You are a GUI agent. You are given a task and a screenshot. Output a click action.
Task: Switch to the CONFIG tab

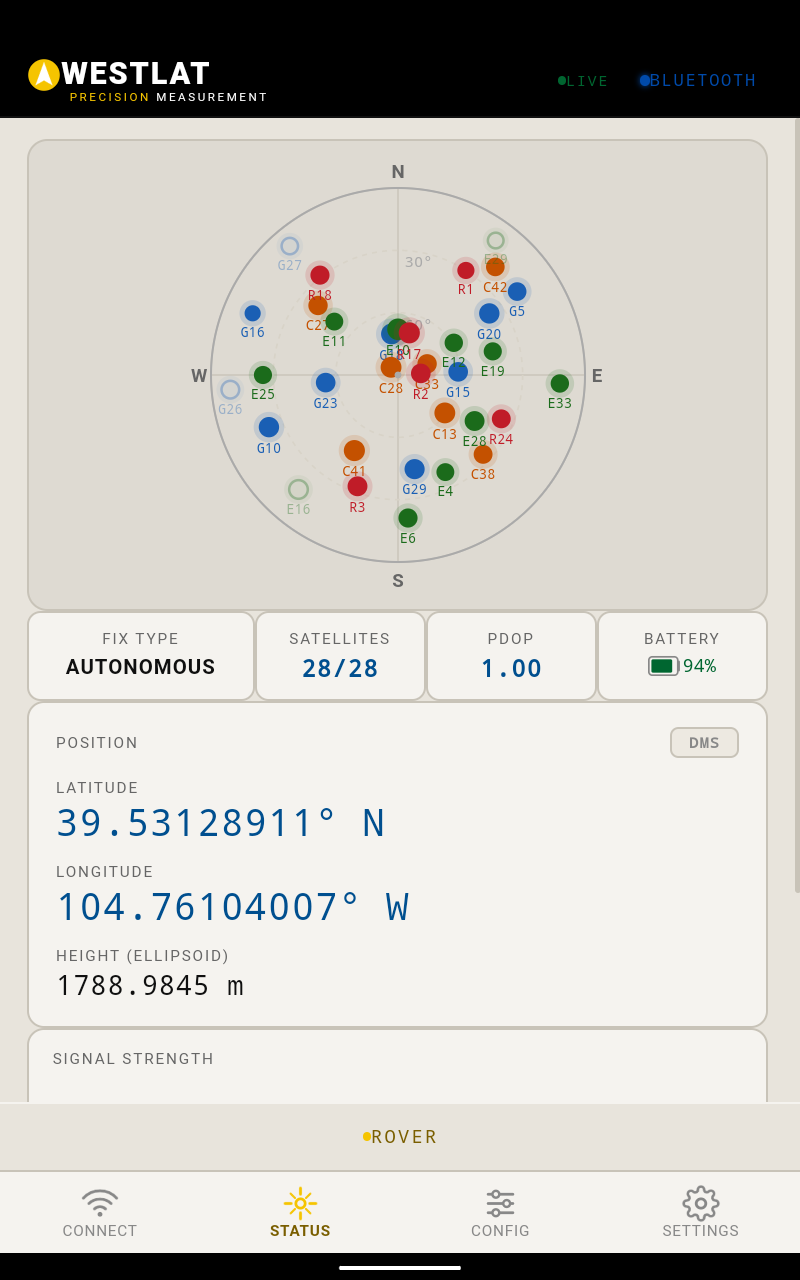tap(500, 1212)
